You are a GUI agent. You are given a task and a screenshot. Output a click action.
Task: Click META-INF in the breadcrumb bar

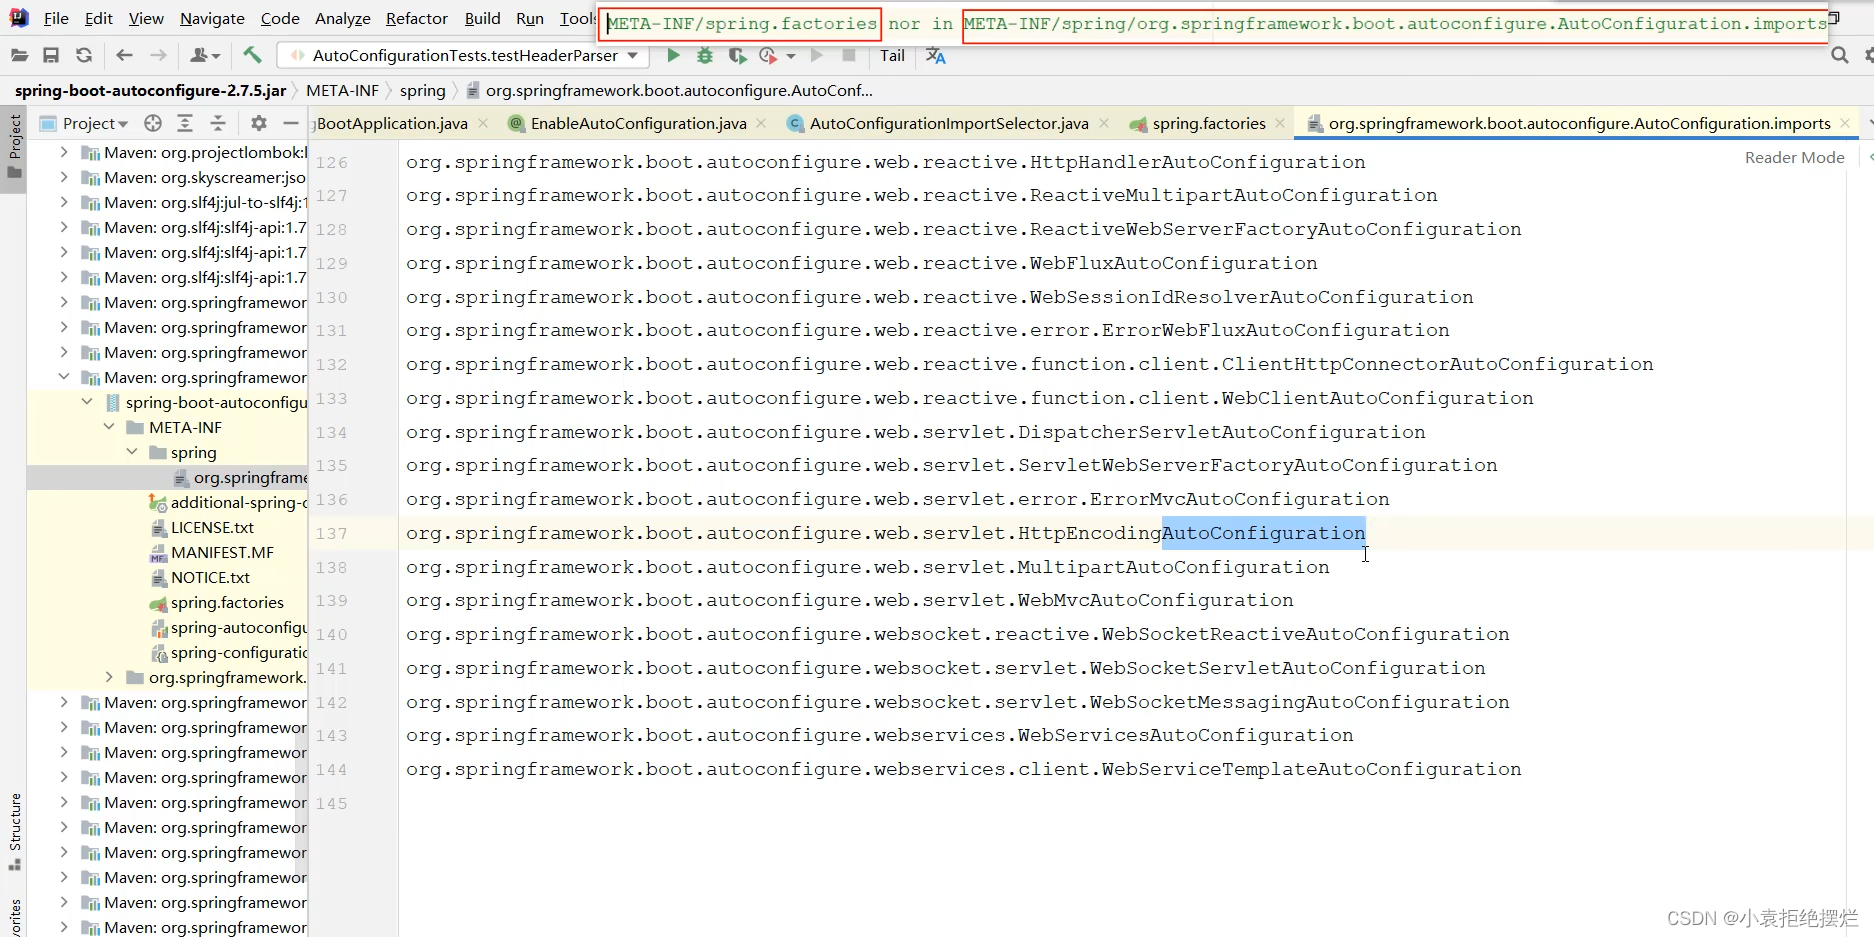(342, 90)
